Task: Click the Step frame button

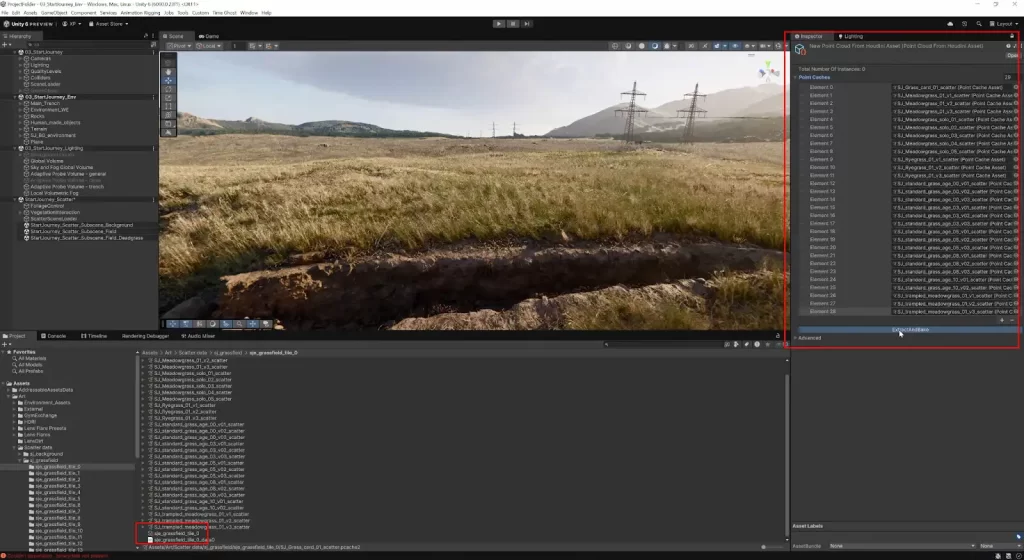Action: tap(527, 23)
